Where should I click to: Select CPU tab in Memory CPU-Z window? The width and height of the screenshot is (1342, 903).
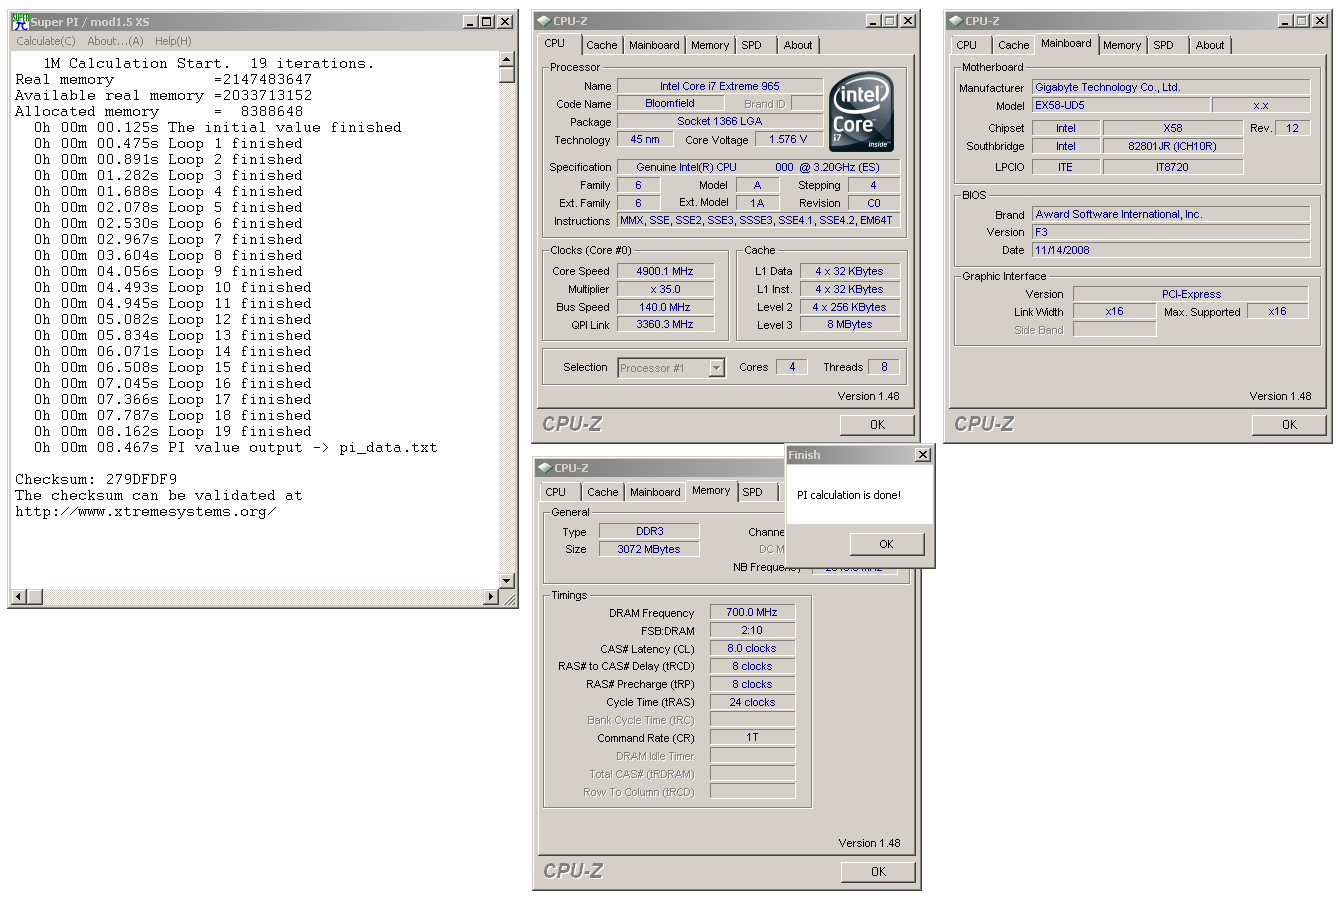pos(556,492)
